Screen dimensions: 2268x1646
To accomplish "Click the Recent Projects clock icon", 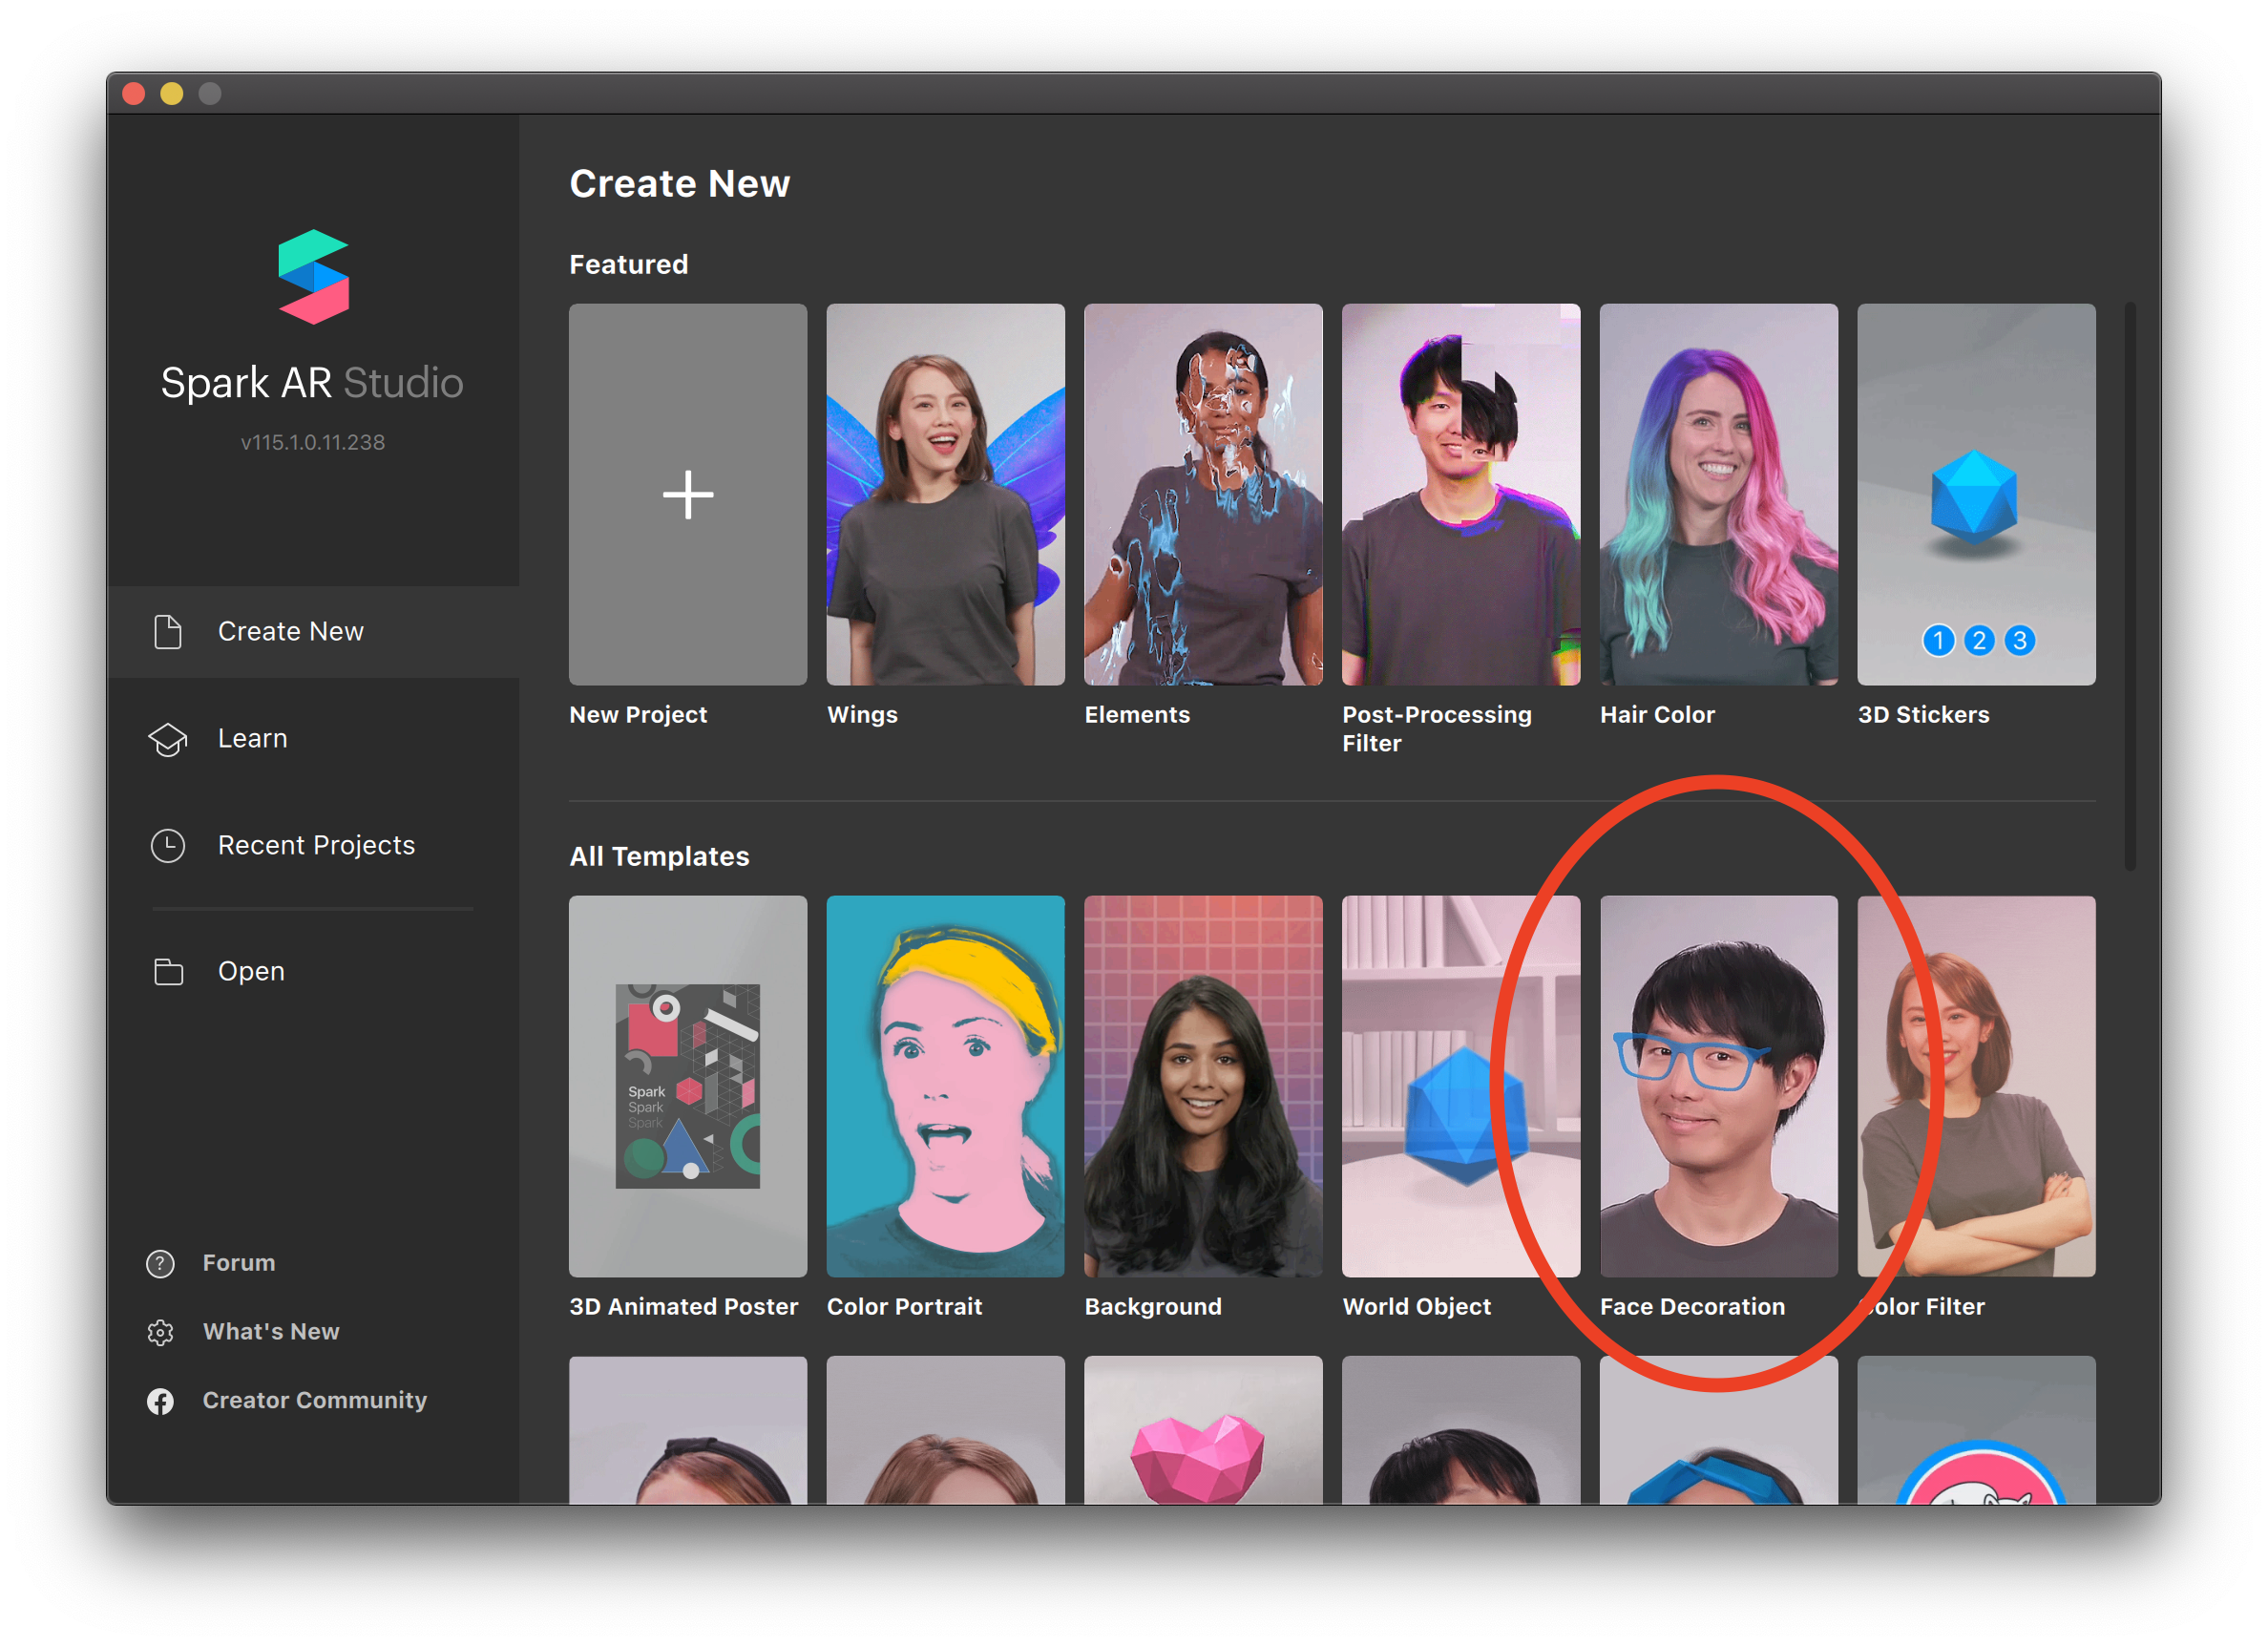I will [x=168, y=846].
